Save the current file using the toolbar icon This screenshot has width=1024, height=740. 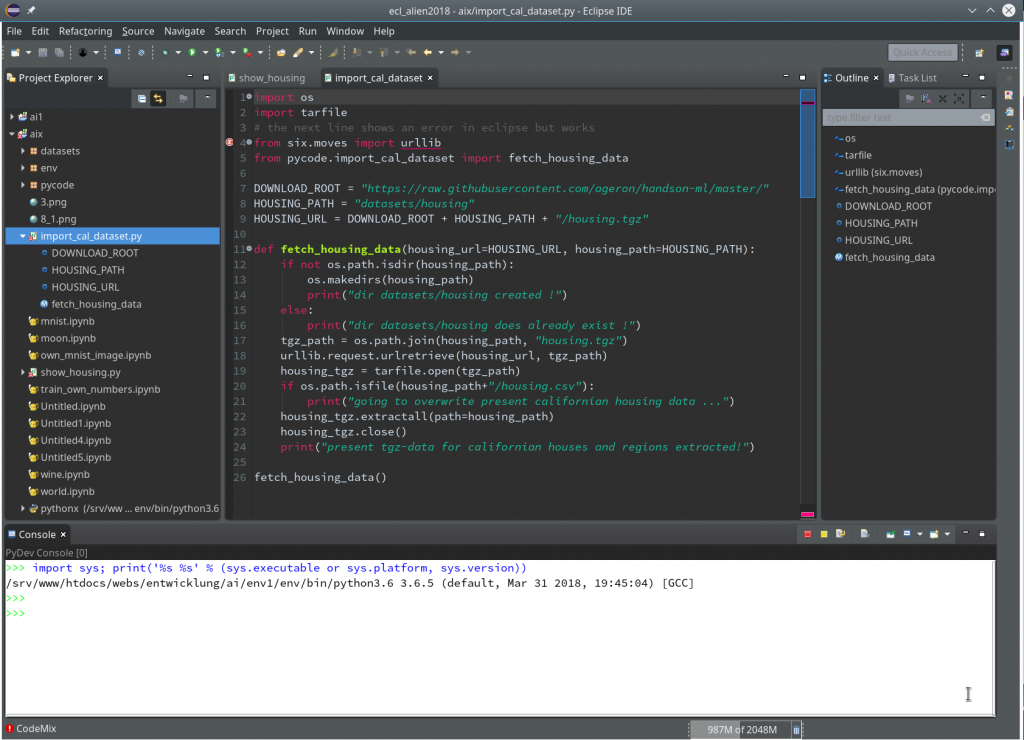pyautogui.click(x=44, y=51)
